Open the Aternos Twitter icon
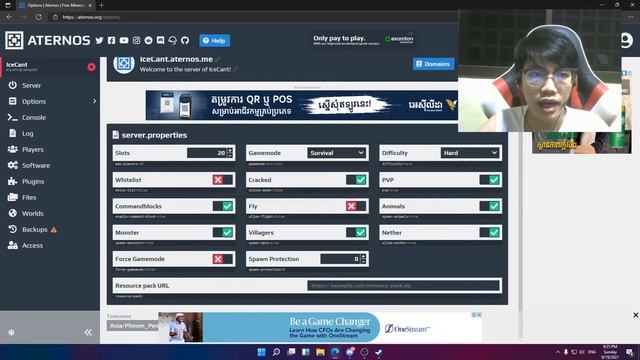 point(99,40)
